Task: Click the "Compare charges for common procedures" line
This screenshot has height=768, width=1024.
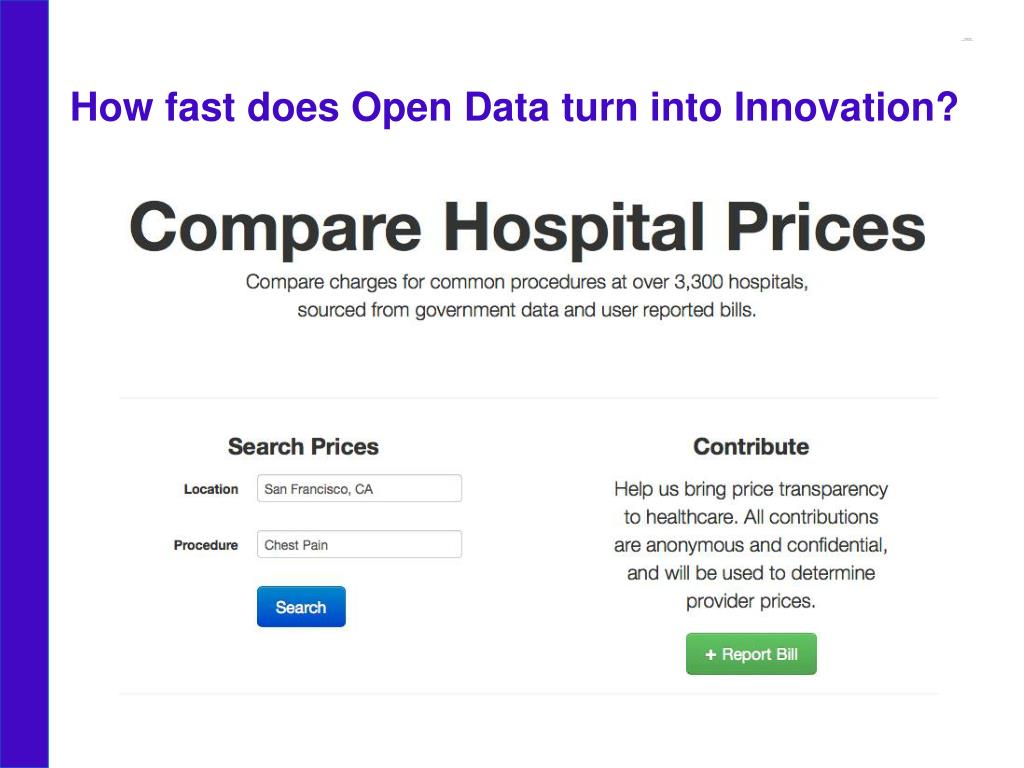Action: coord(527,282)
